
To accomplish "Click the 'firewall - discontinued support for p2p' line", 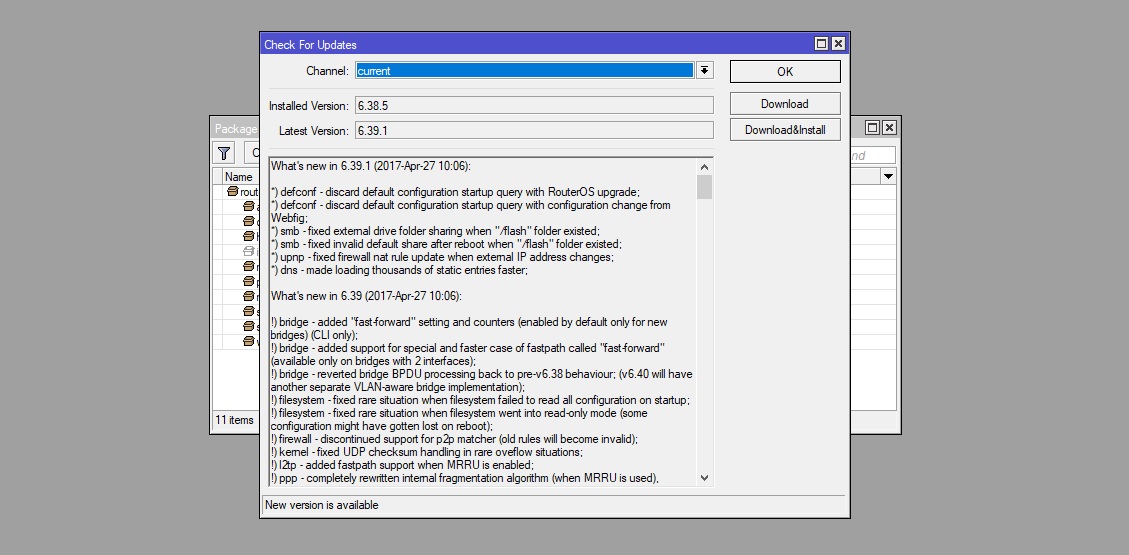I will tap(454, 438).
